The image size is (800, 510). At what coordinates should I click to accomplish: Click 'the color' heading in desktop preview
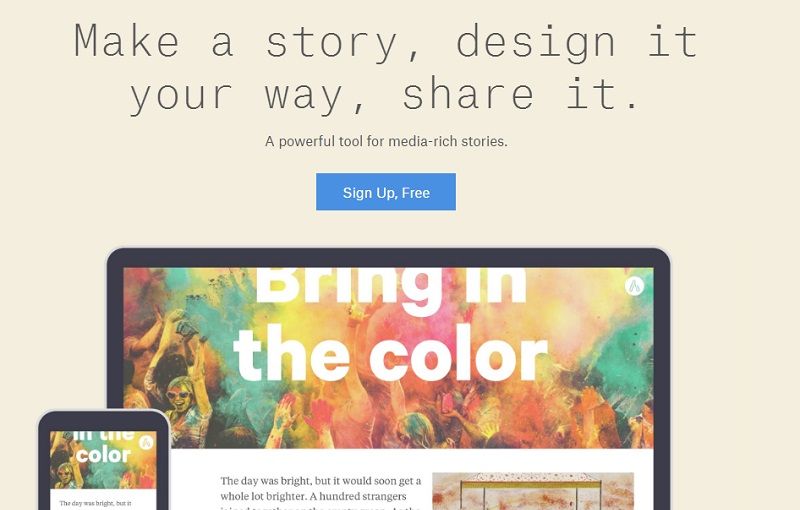click(x=390, y=354)
